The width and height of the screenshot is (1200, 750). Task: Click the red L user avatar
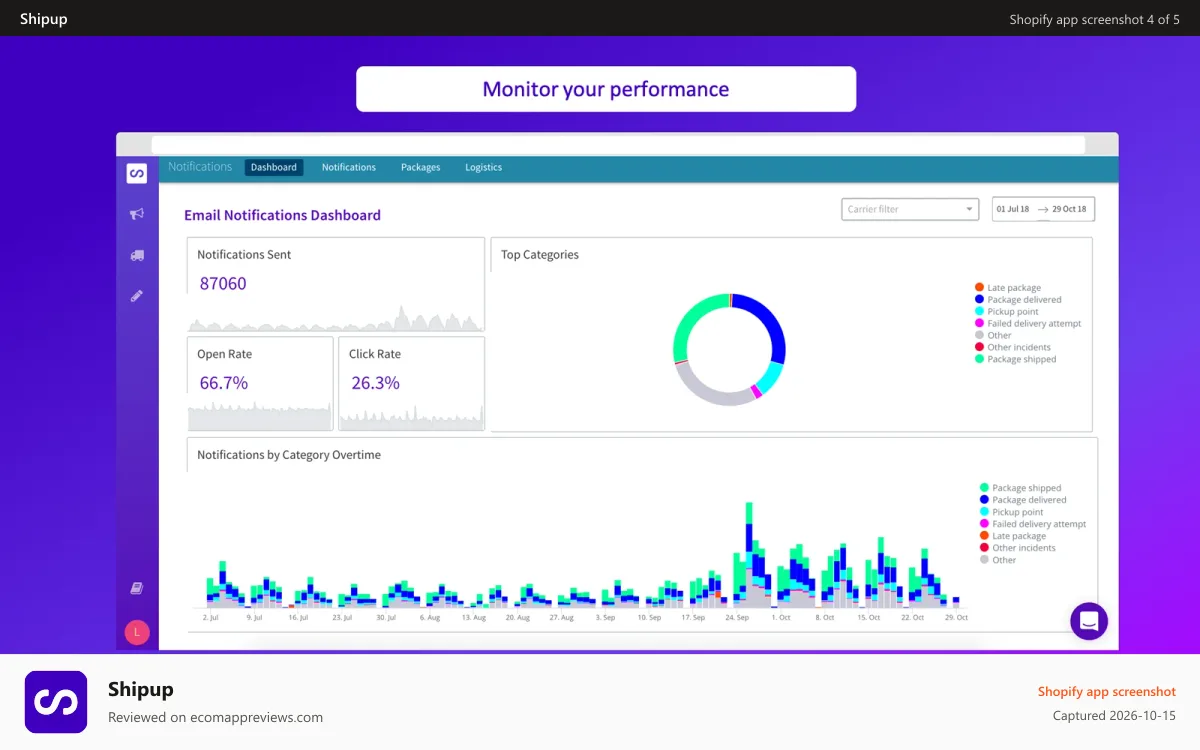[137, 632]
